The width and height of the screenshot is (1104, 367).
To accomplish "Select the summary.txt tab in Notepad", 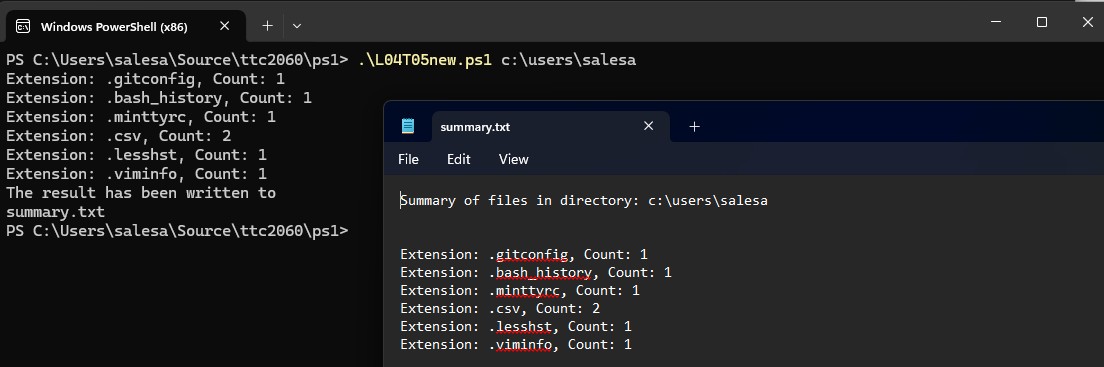I will (x=550, y=127).
